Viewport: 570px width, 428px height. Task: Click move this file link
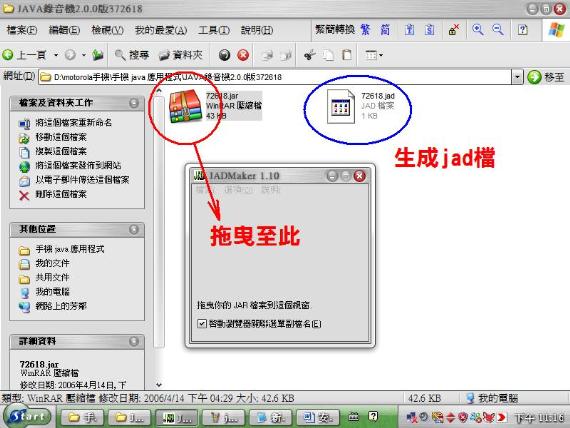tap(61, 137)
